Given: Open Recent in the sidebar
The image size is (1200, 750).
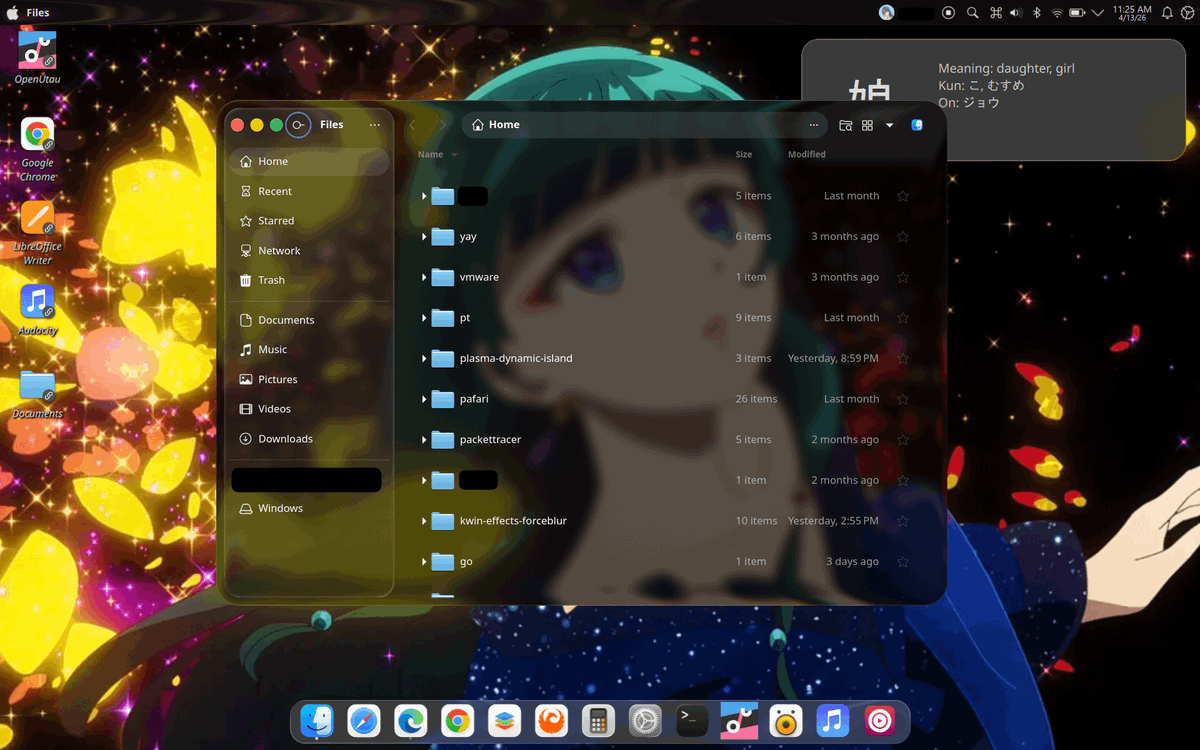Looking at the screenshot, I should 309,191.
